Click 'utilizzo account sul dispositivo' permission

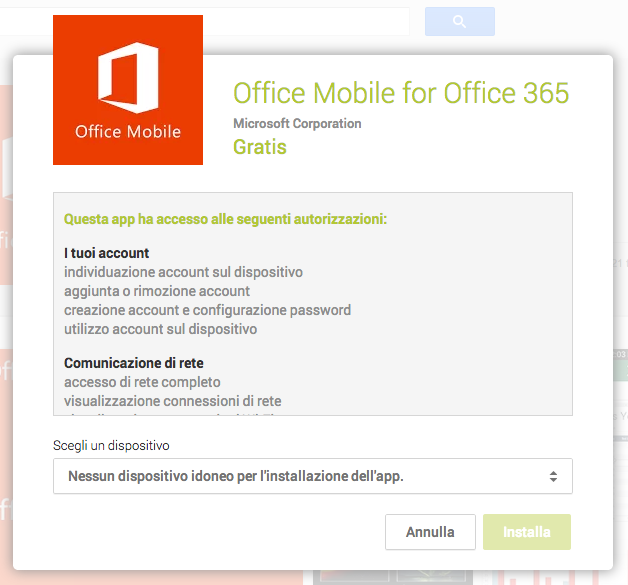(161, 329)
